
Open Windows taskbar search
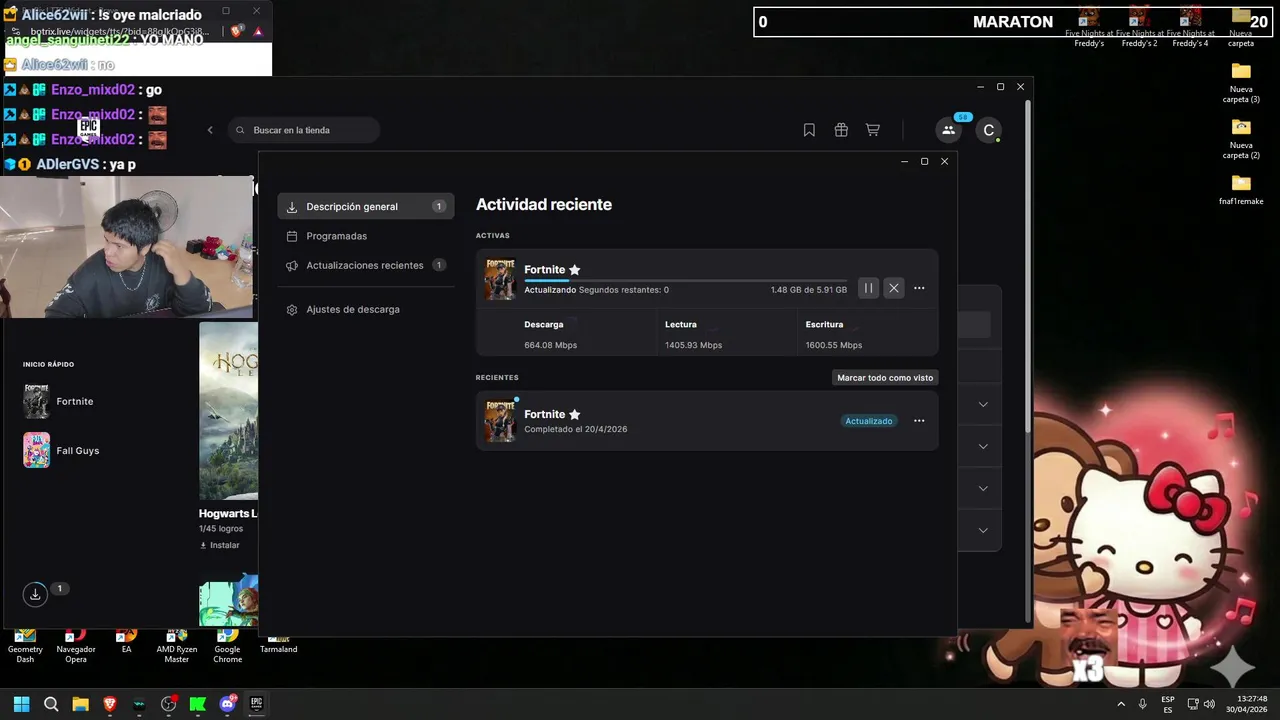[51, 704]
